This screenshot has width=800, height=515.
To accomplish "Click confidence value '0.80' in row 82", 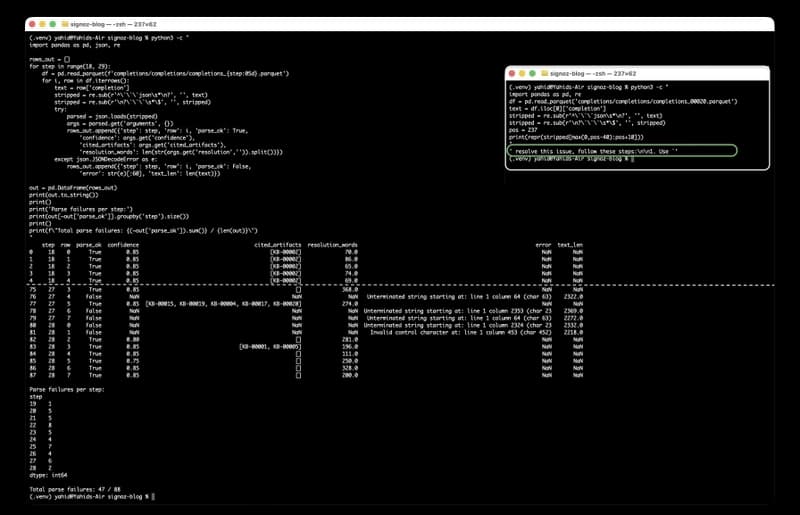I will click(133, 339).
